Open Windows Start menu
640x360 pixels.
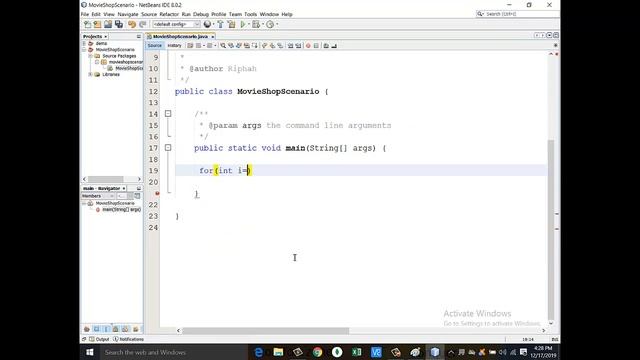tap(90, 352)
